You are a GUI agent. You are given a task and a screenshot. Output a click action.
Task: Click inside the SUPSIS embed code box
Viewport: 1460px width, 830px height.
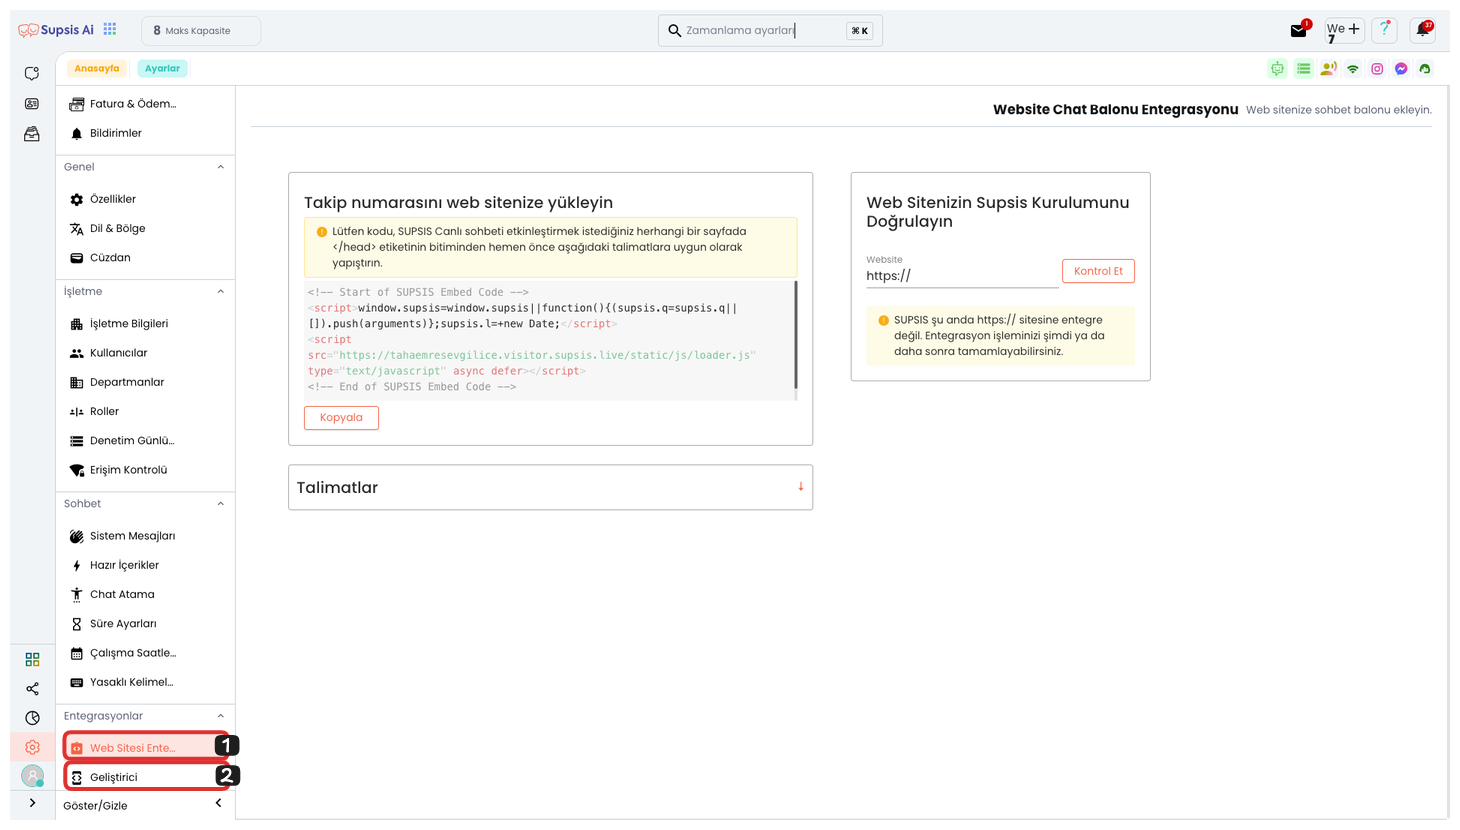548,341
